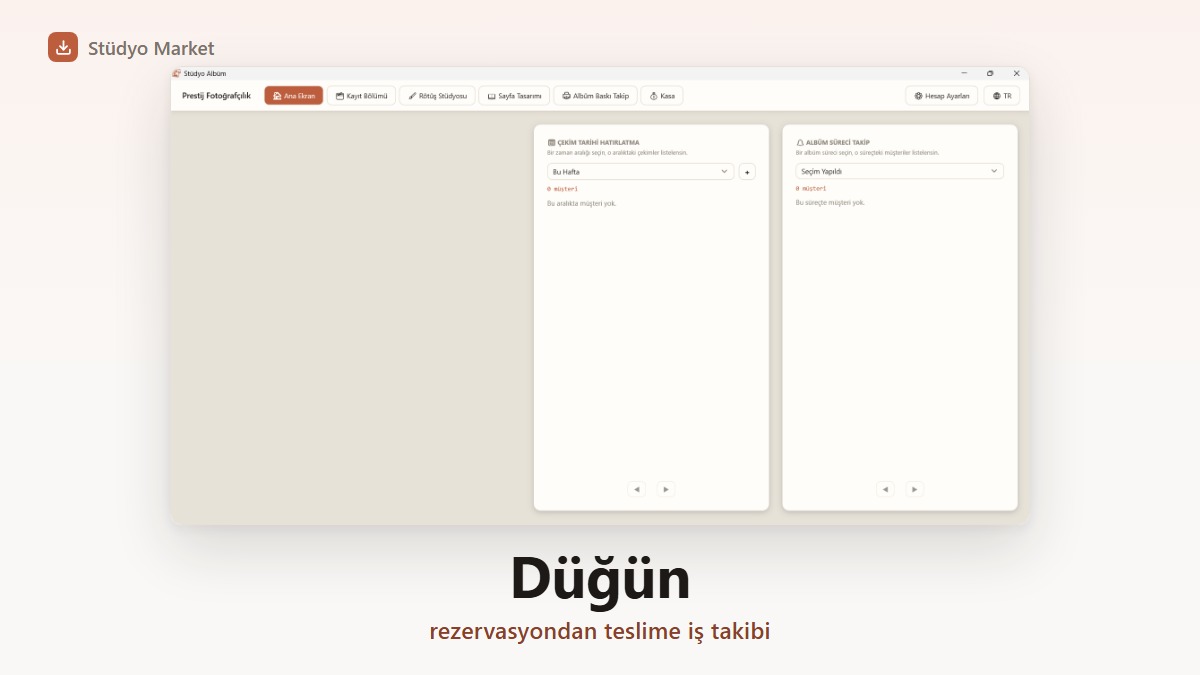Click '0 müşteri' count in Çekim Tarihi panel

[562, 189]
